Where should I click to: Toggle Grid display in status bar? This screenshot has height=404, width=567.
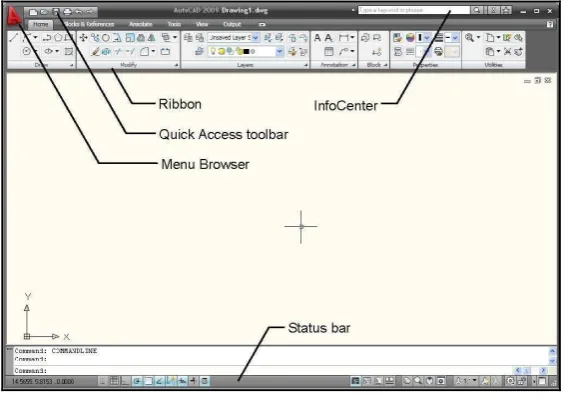[x=114, y=381]
